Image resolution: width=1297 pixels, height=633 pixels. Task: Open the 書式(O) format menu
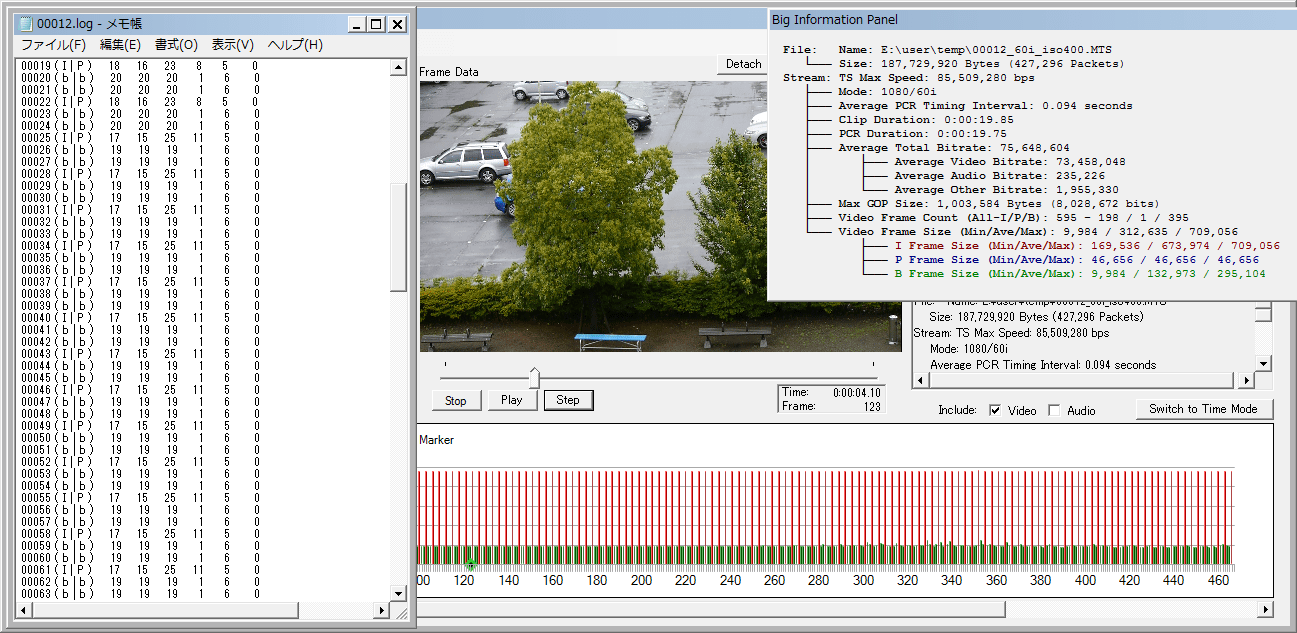click(x=176, y=45)
